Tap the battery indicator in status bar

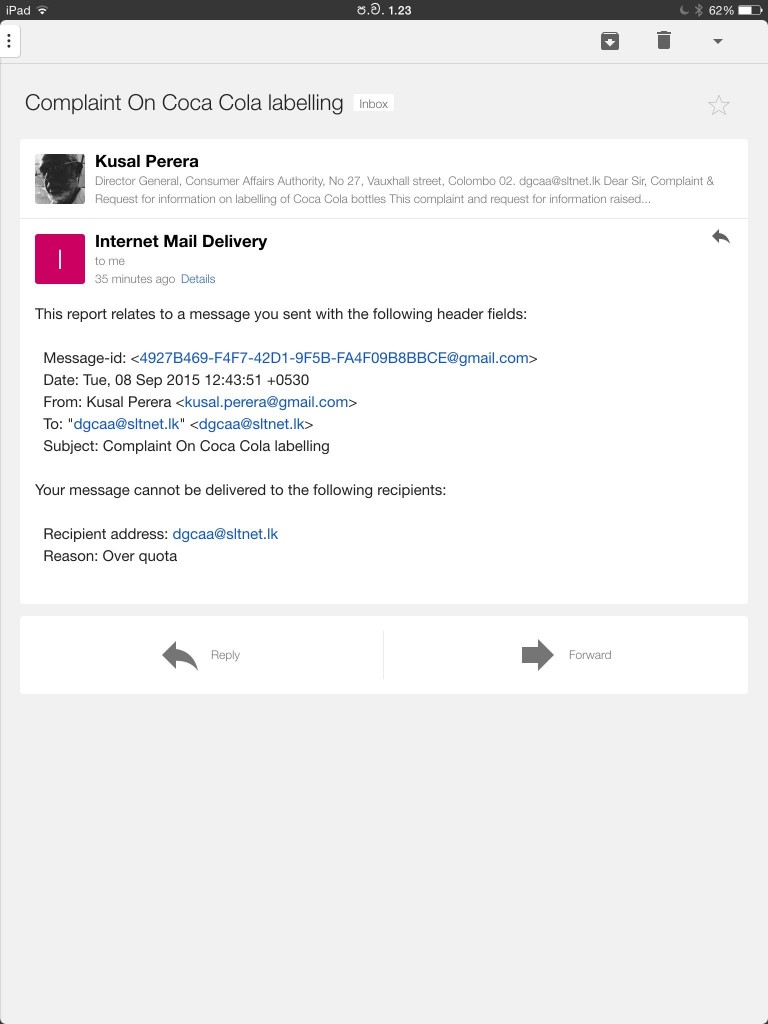[x=750, y=10]
